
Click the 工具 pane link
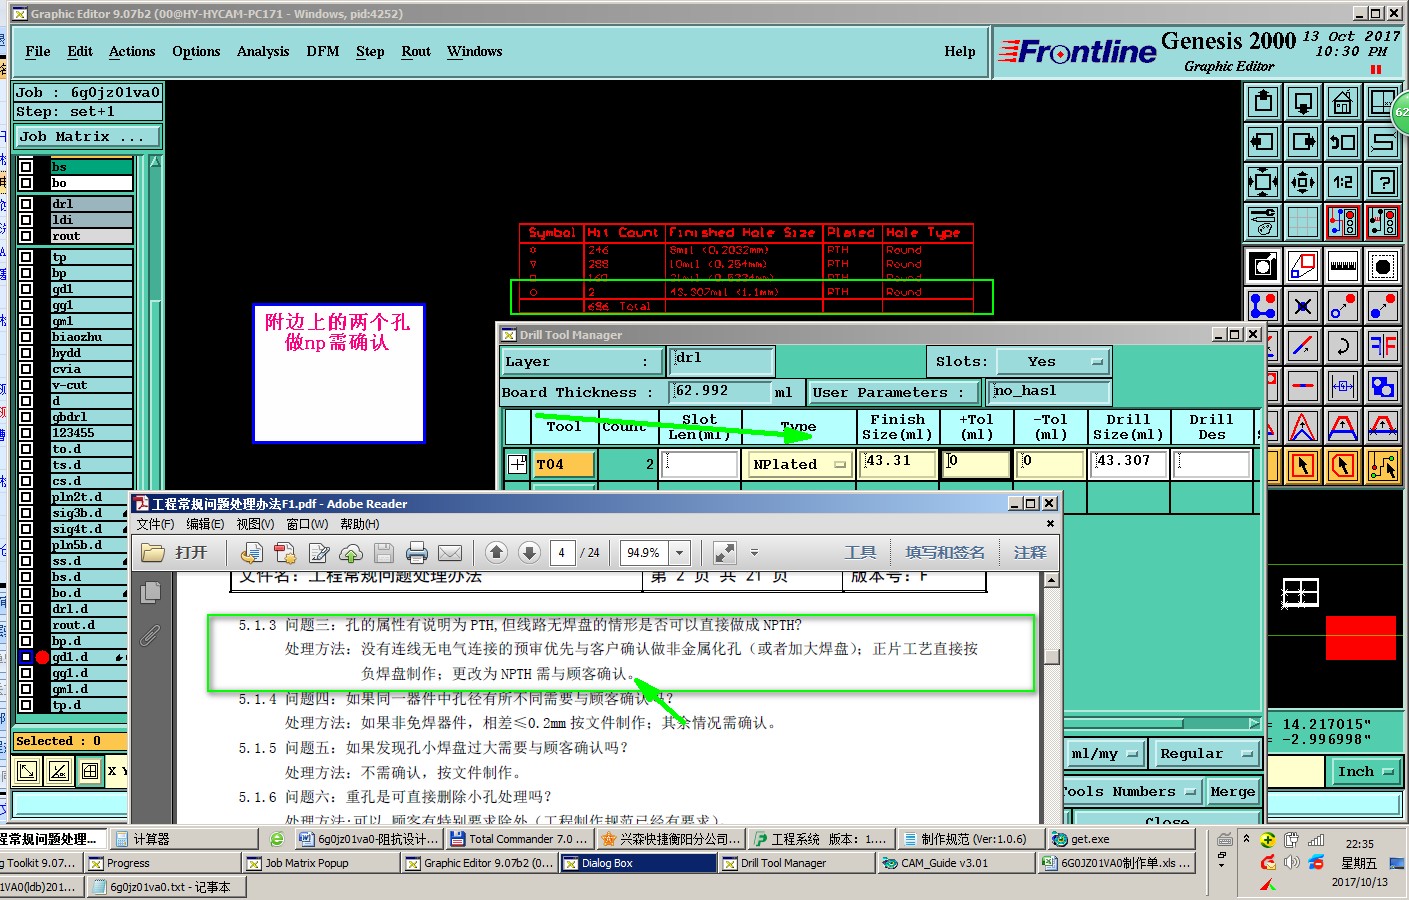click(x=860, y=552)
